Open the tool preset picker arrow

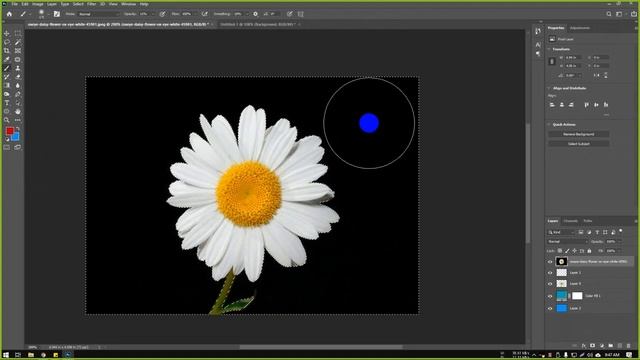(31, 14)
